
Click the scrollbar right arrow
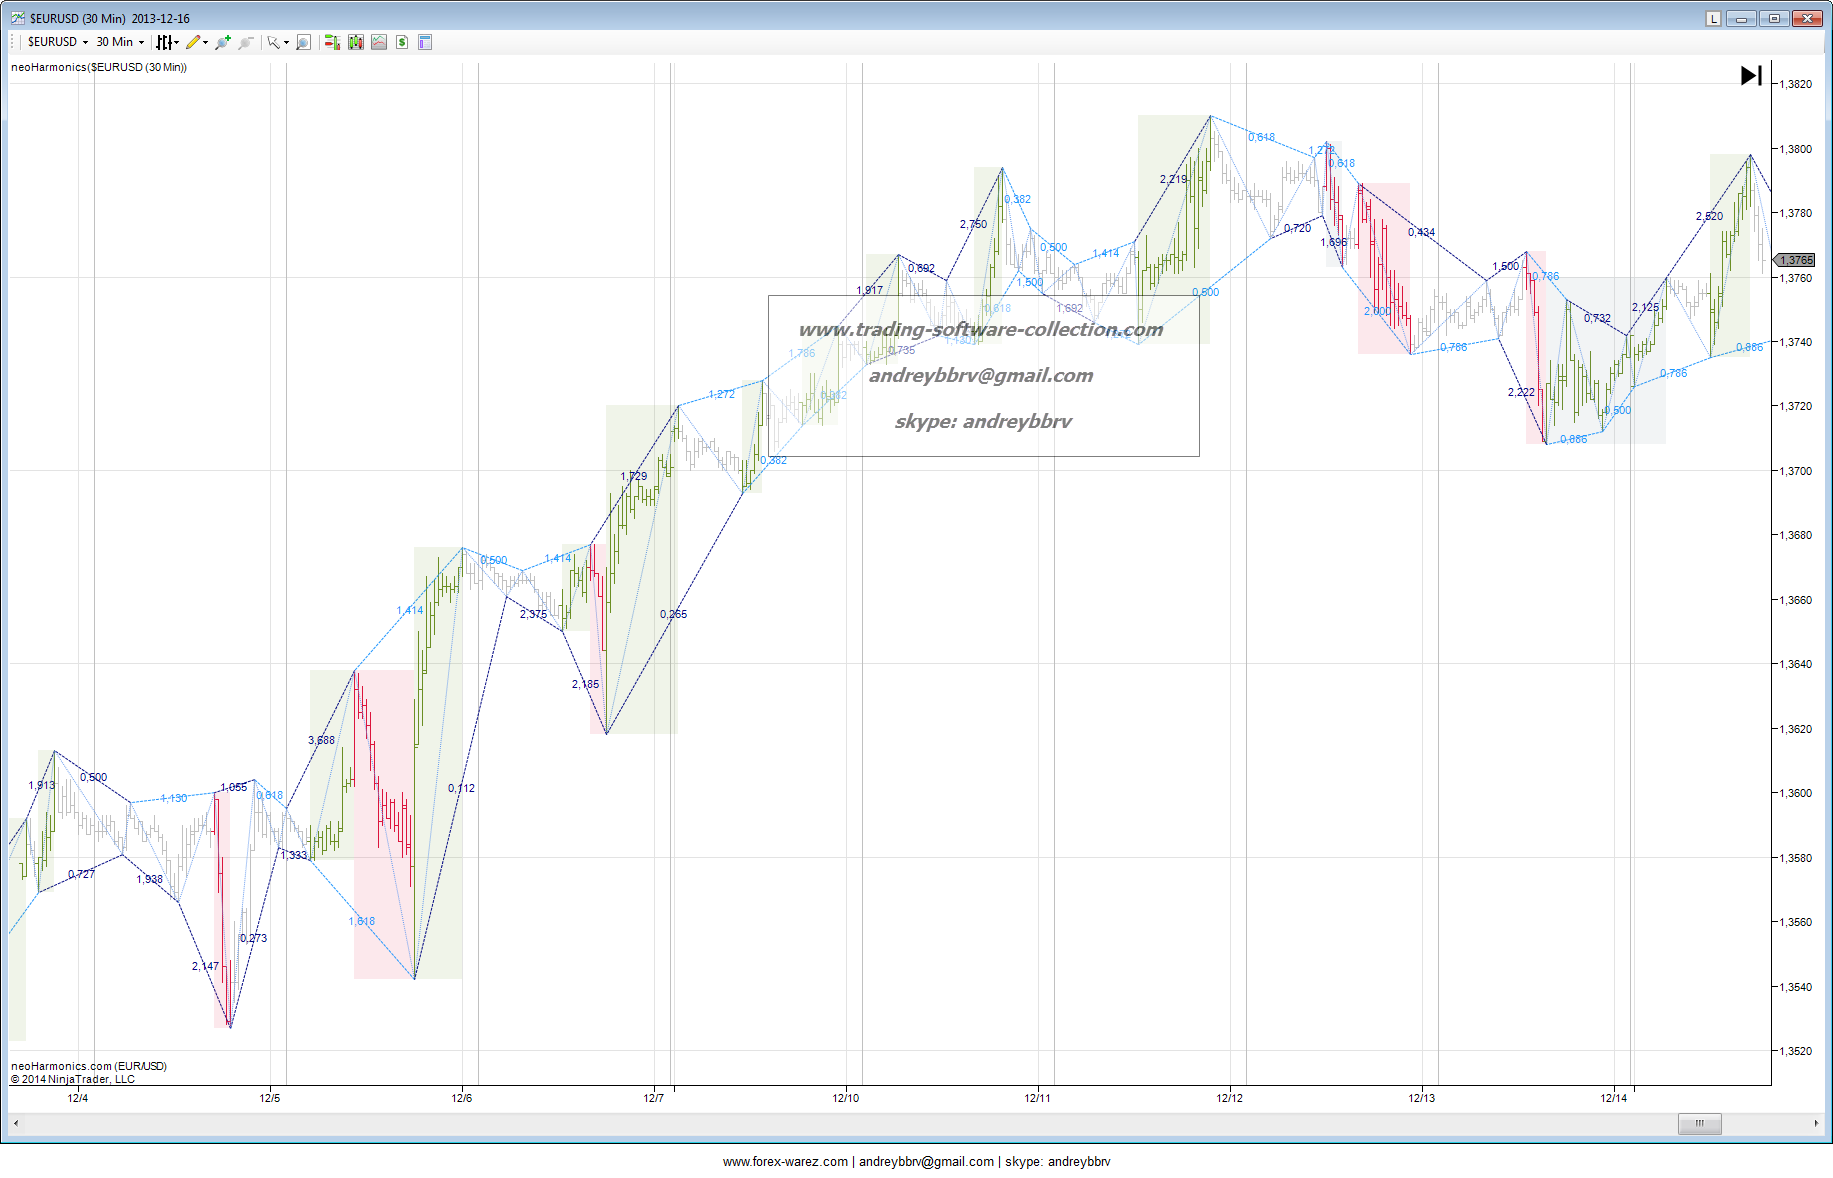(1816, 1123)
